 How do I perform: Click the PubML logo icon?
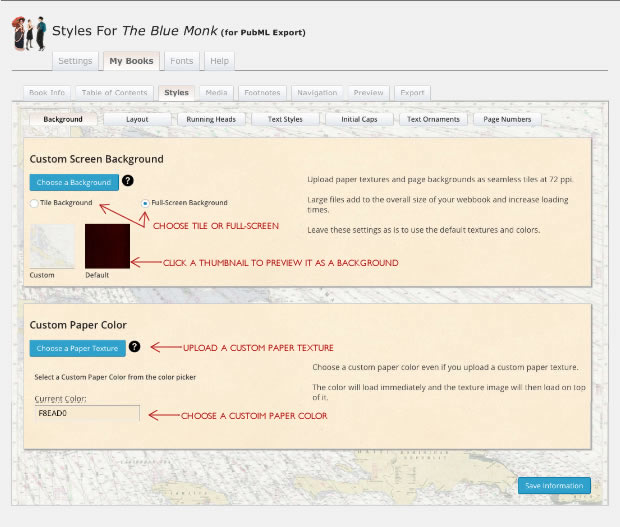click(x=28, y=33)
